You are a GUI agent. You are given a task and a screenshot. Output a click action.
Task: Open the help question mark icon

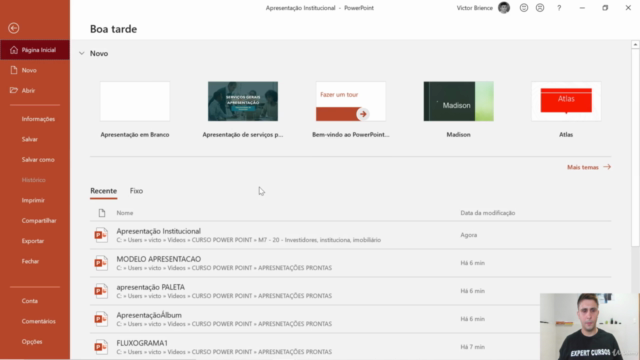(x=559, y=8)
